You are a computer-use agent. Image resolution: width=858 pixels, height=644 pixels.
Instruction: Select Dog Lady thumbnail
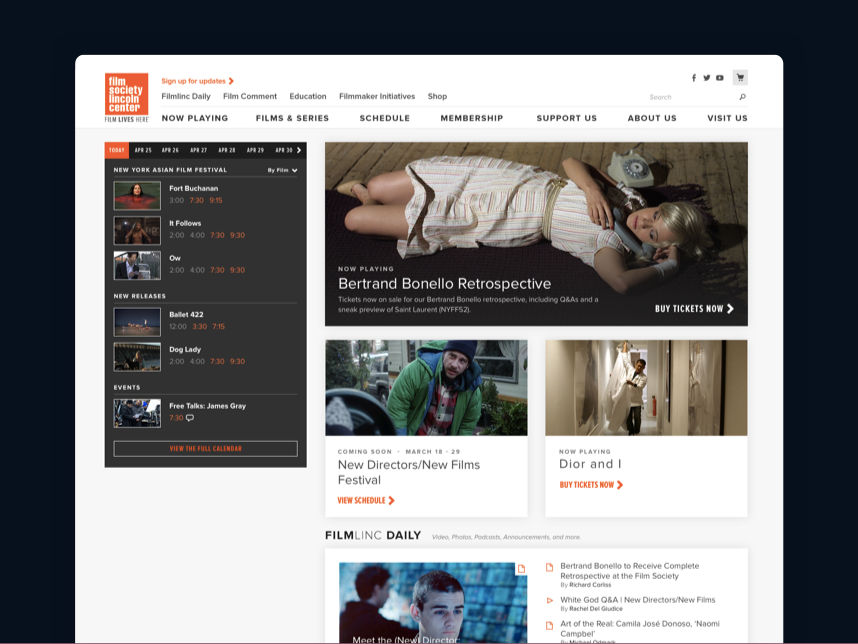[137, 357]
